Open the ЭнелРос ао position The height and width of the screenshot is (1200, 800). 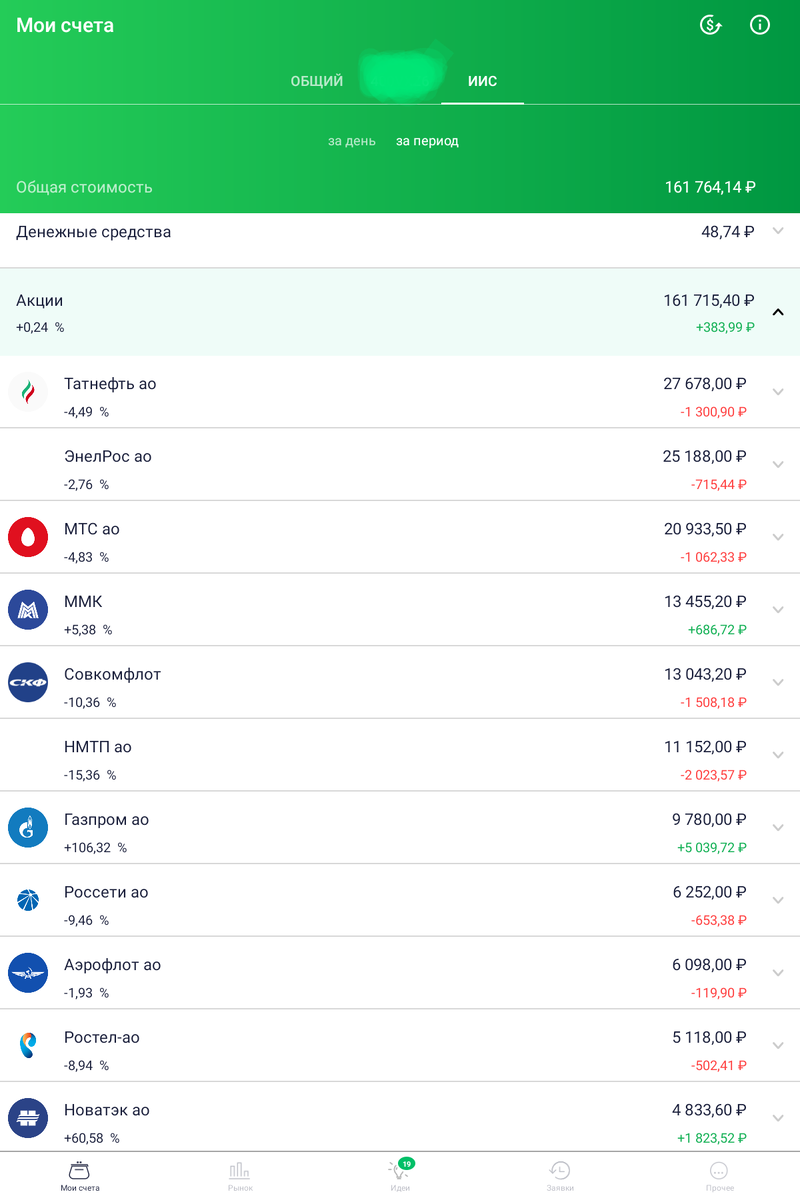pos(400,465)
